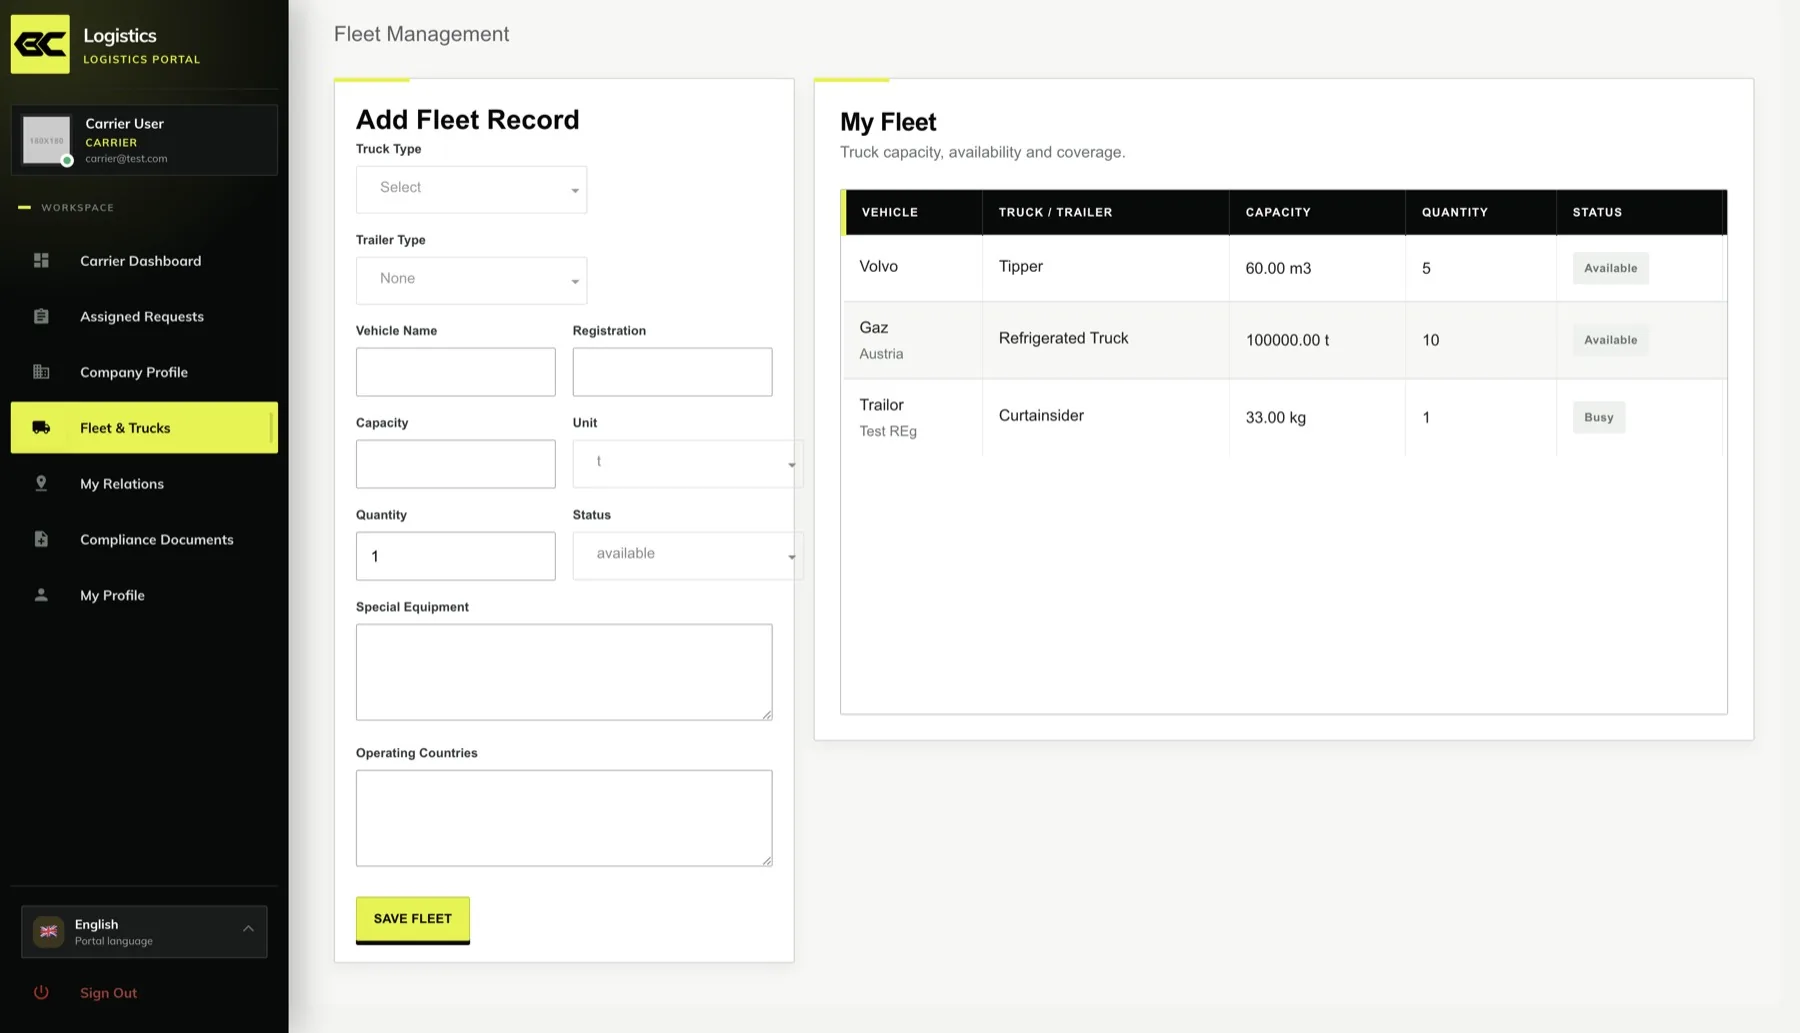Sign Out of the portal
The image size is (1800, 1033).
click(x=108, y=993)
